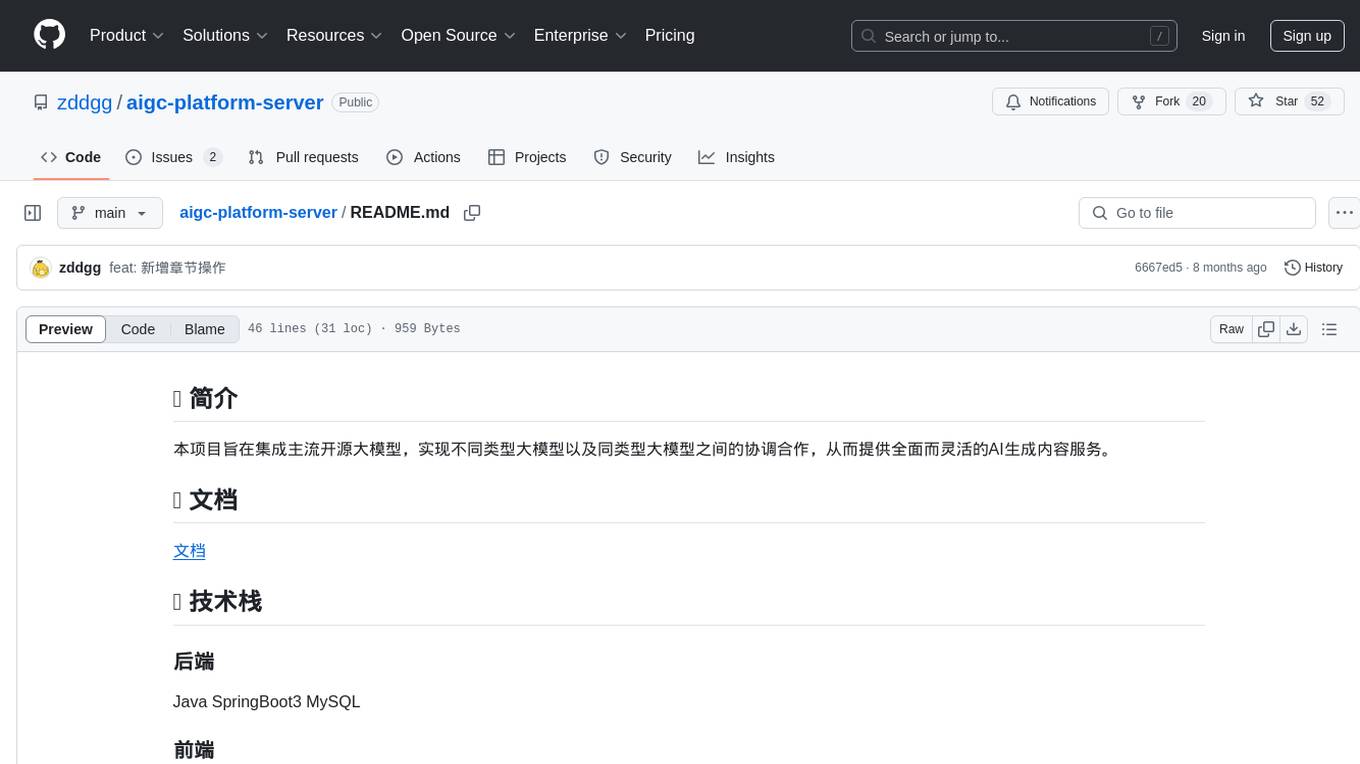
Task: View the 20 forks count
Action: (x=1200, y=101)
